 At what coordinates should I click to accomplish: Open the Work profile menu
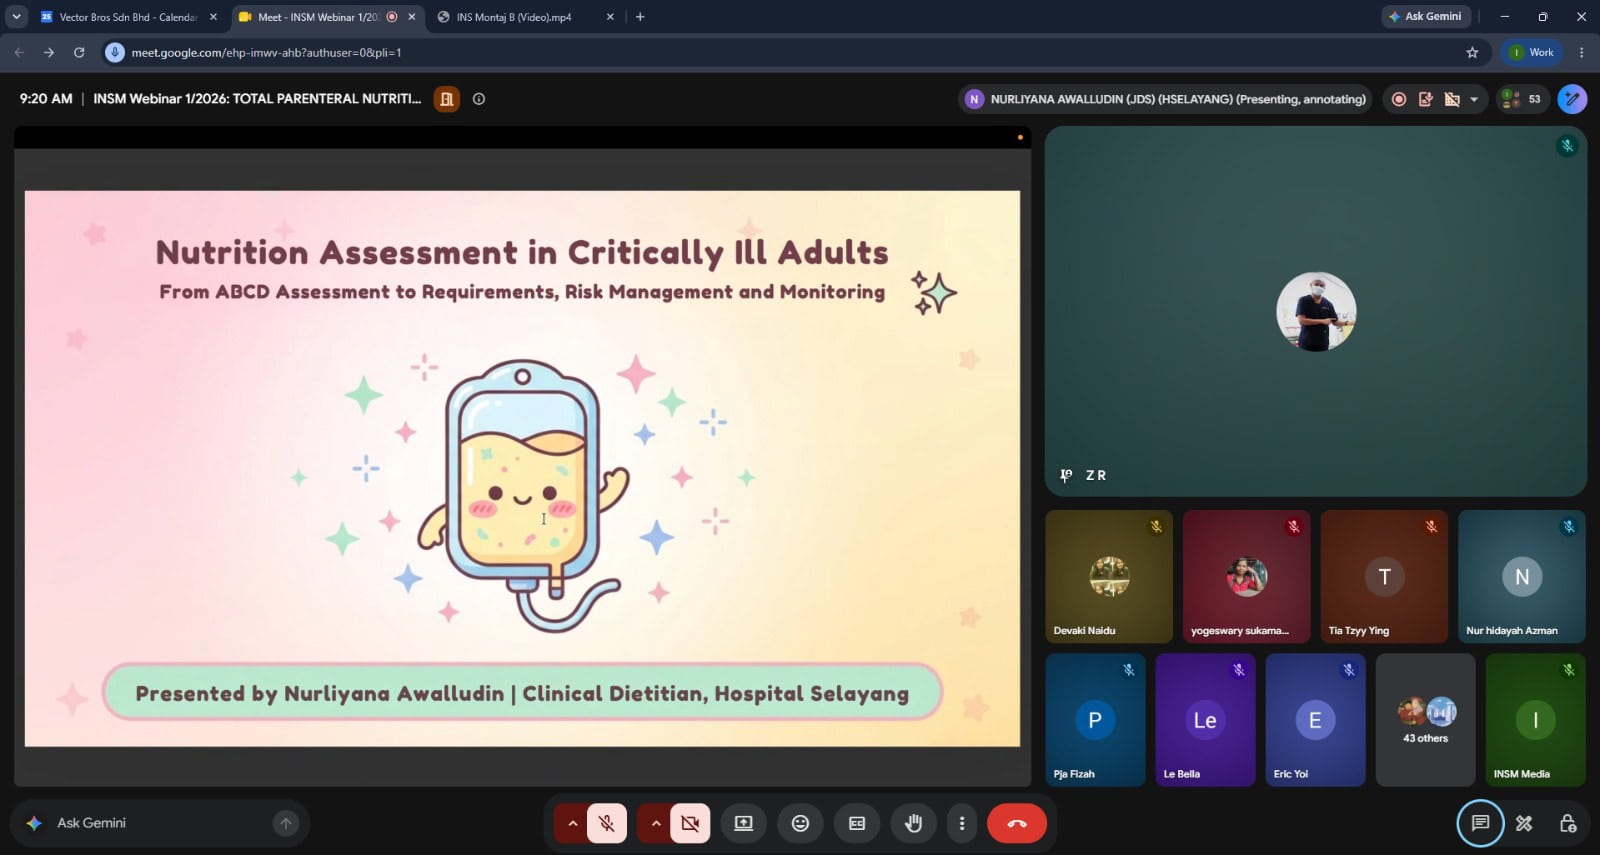coord(1532,52)
